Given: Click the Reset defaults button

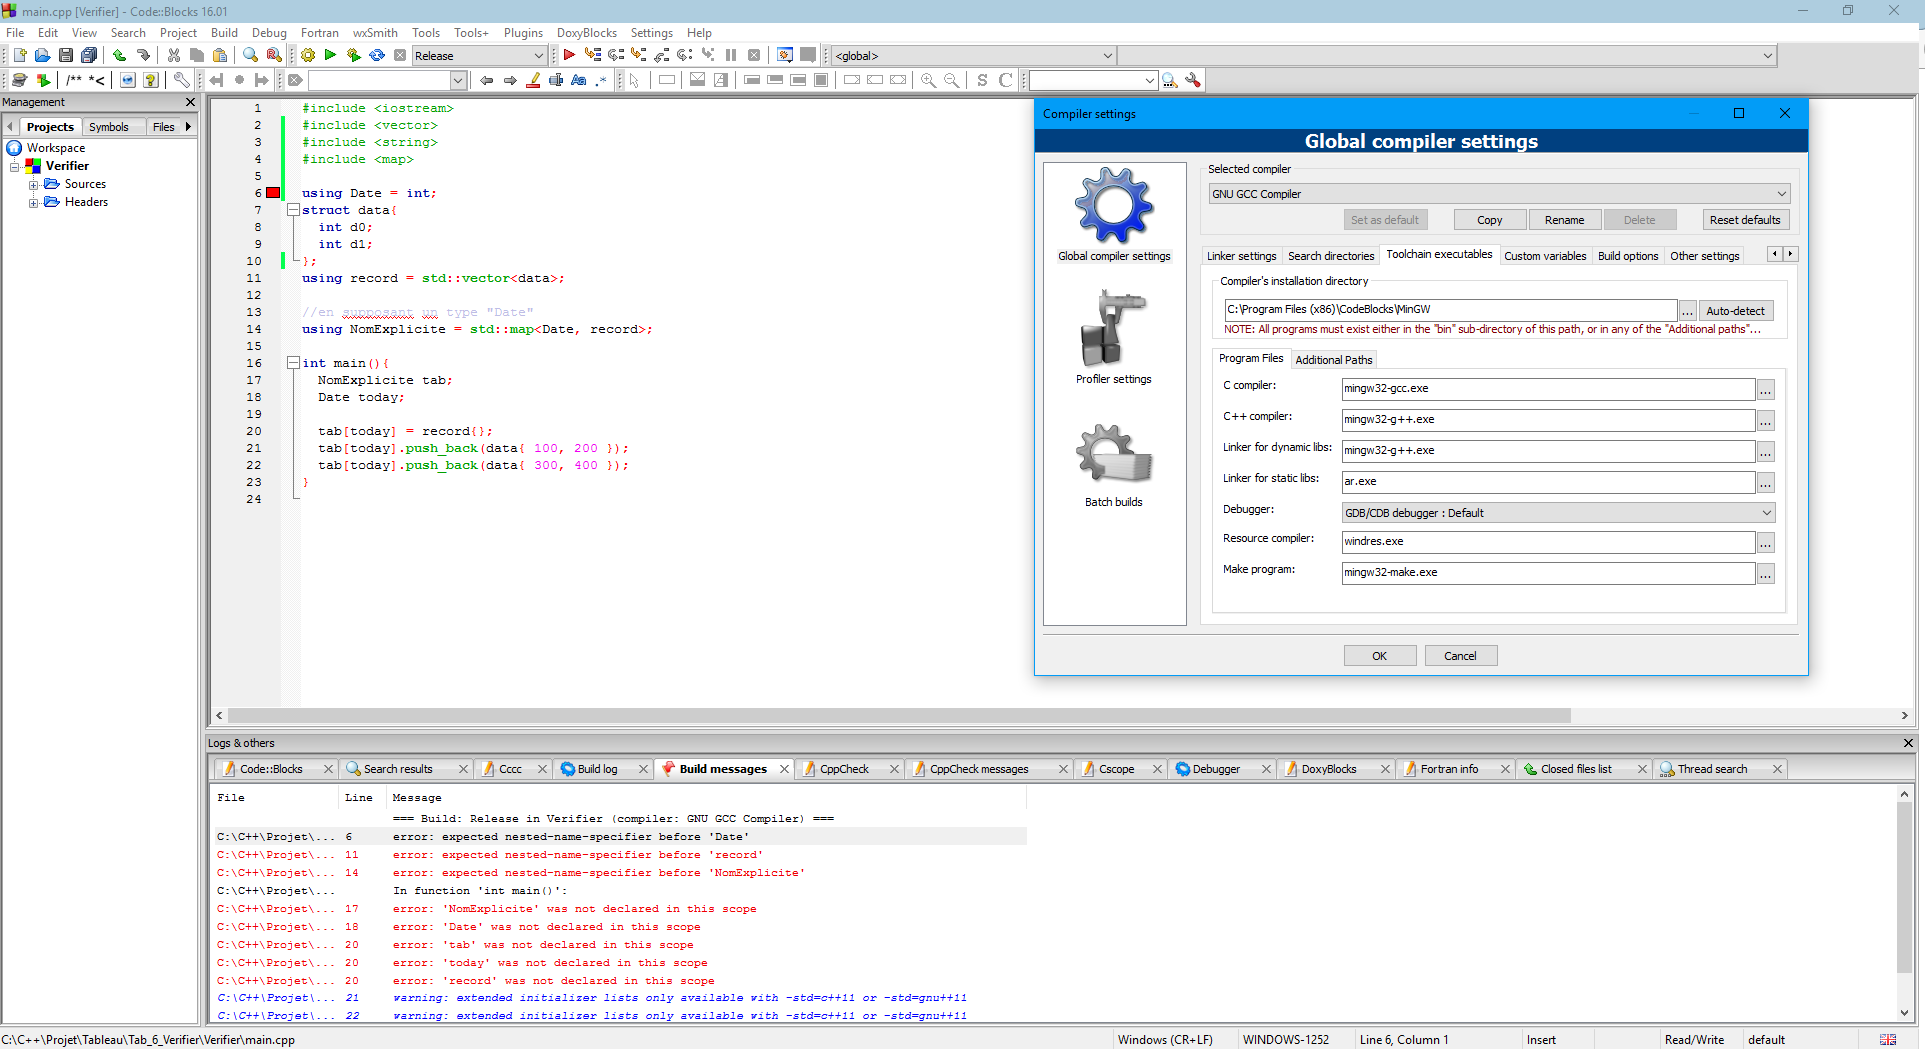Looking at the screenshot, I should (1745, 220).
